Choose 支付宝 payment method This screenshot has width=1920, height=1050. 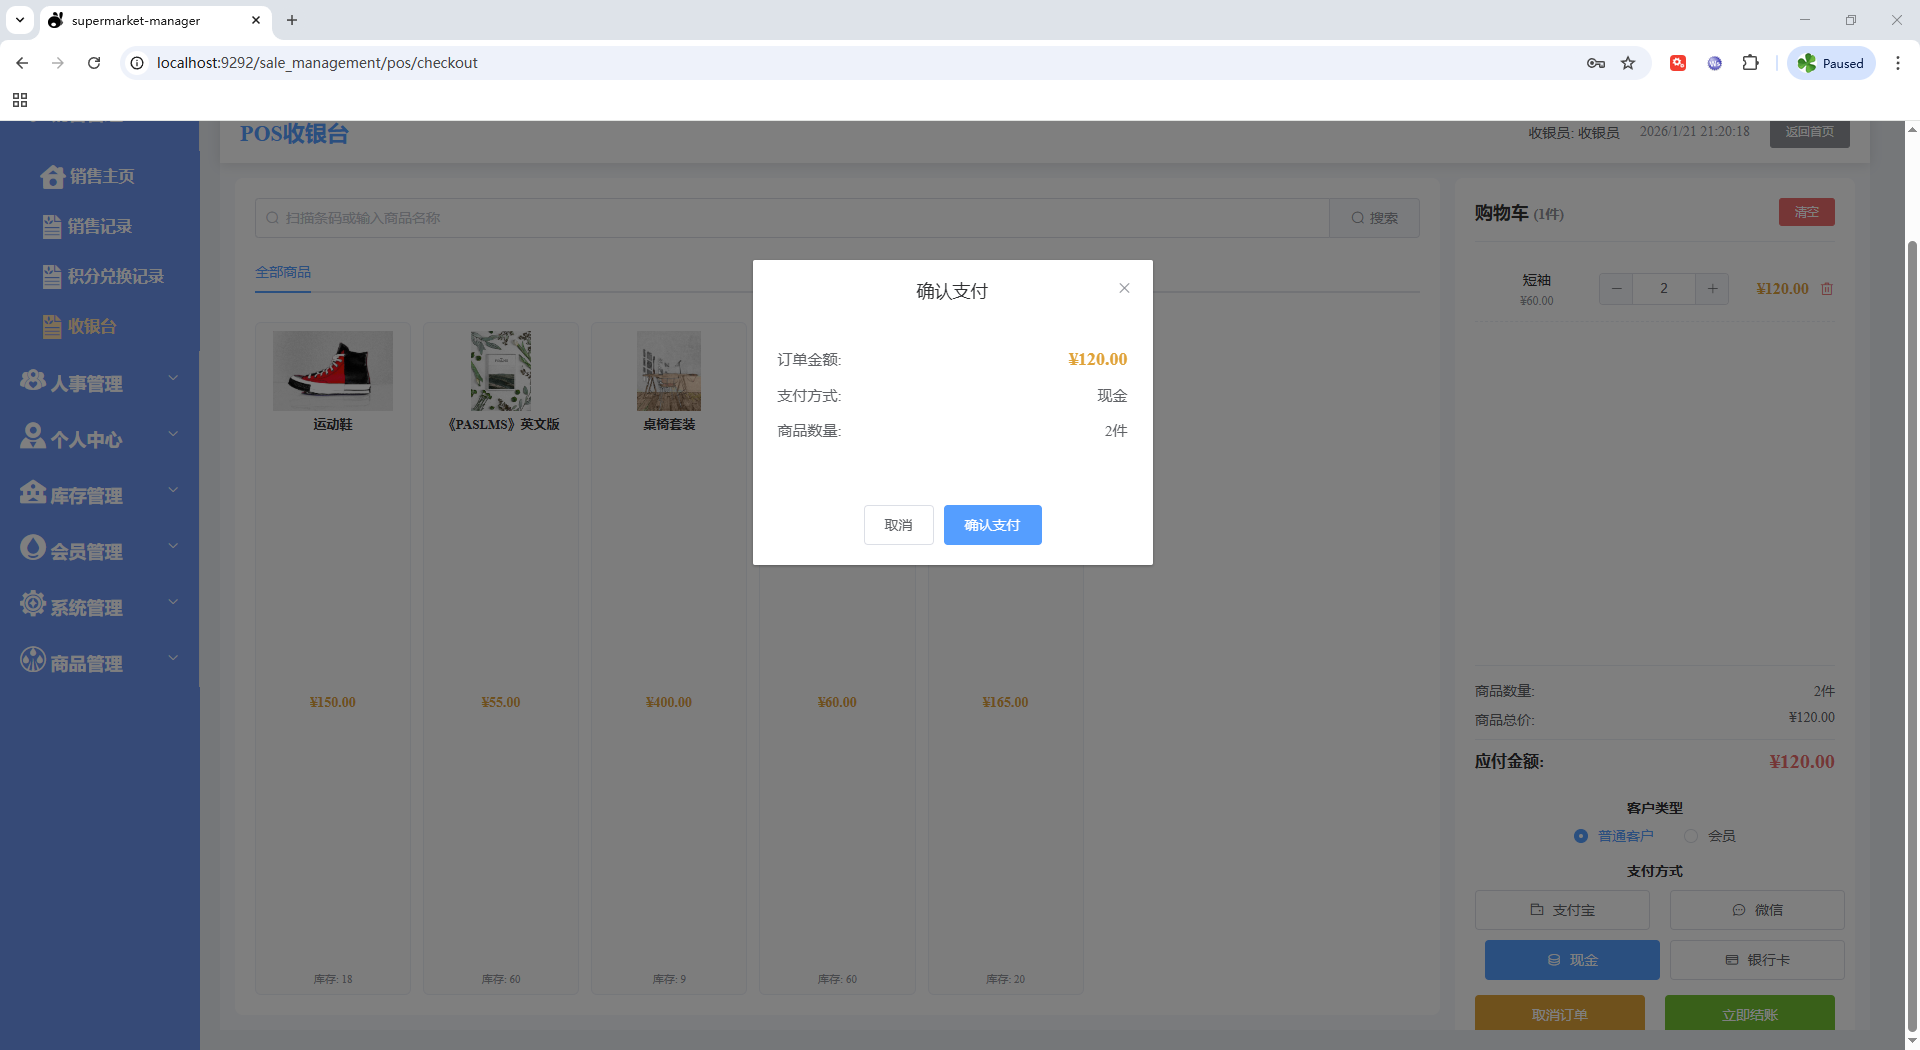click(1562, 910)
